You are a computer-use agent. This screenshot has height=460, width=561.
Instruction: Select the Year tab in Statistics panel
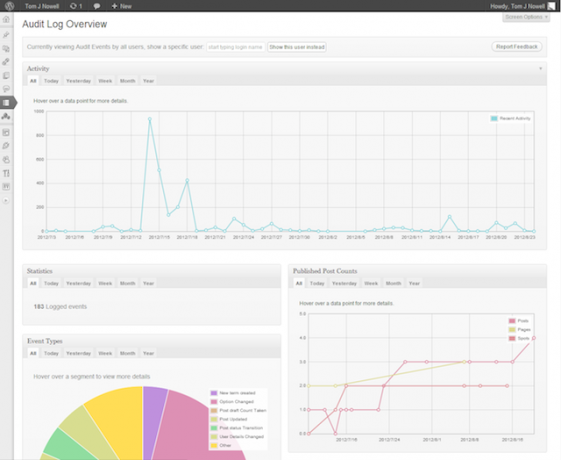148,283
